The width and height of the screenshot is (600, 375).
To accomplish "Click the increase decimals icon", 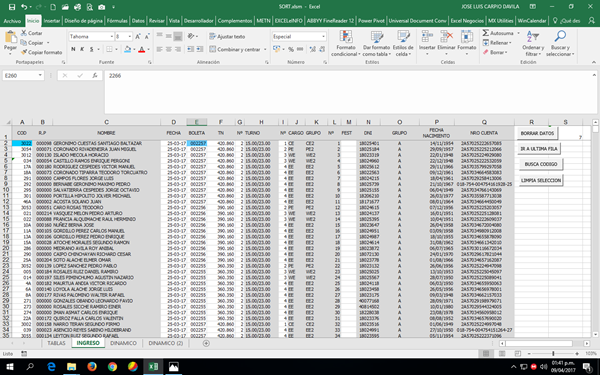I will [313, 49].
